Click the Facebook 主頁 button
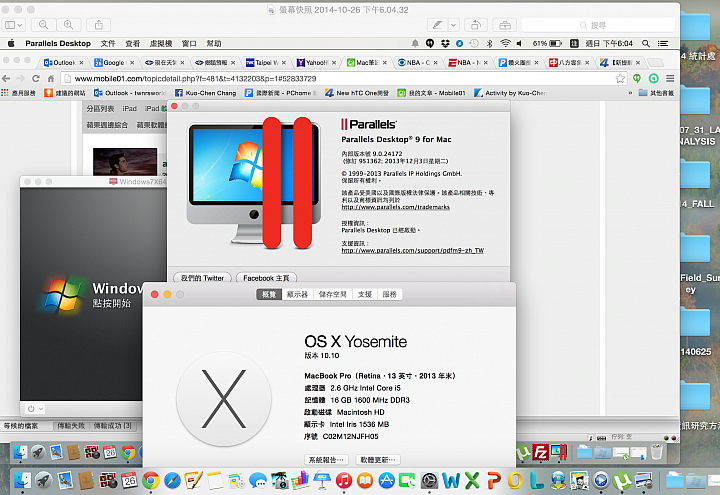The width and height of the screenshot is (720, 495). point(266,278)
